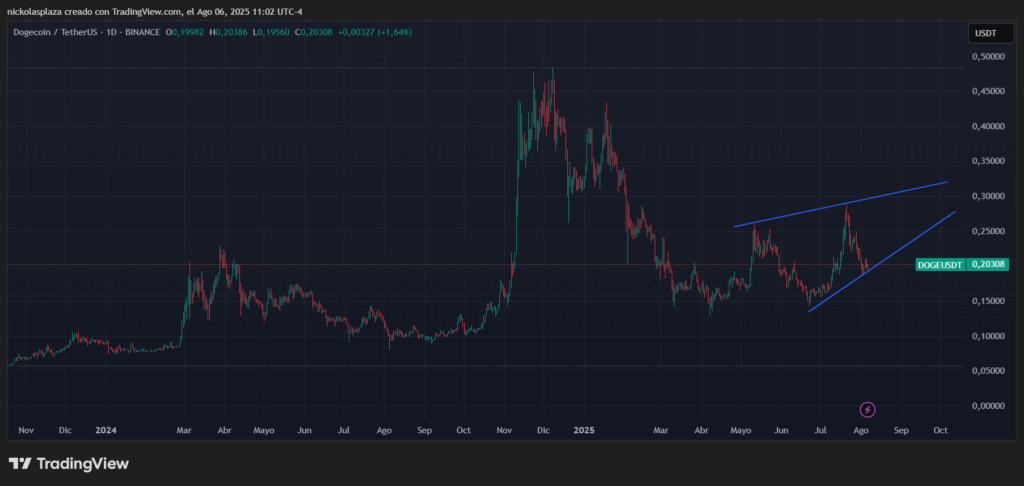The width and height of the screenshot is (1024, 486).
Task: Open the USDT currency selector
Action: pos(991,33)
